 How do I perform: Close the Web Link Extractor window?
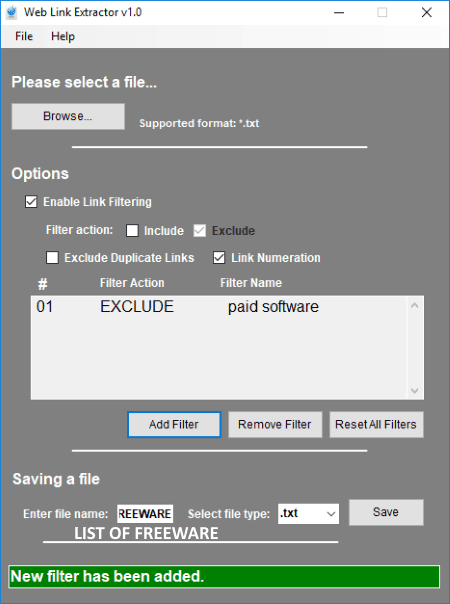[426, 13]
